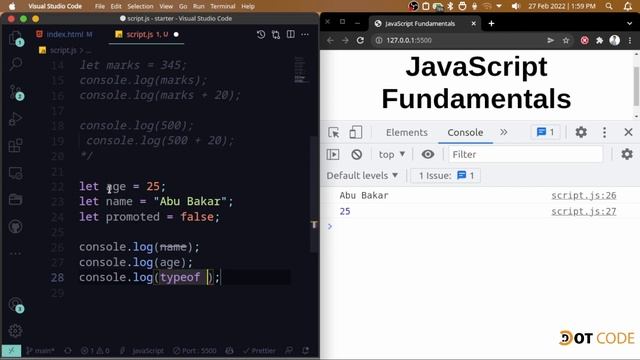Open the remote window indicator
Viewport: 640px width, 360px height.
pyautogui.click(x=11, y=351)
